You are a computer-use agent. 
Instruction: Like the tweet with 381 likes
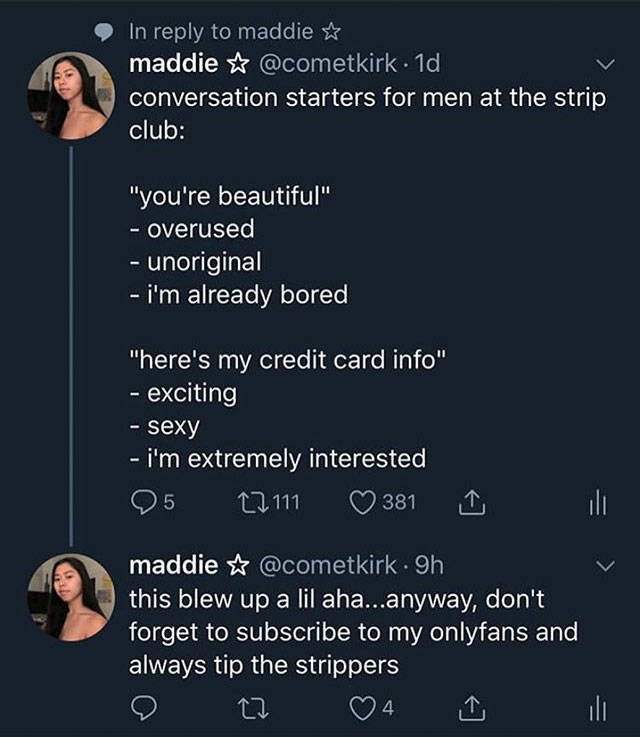click(362, 502)
